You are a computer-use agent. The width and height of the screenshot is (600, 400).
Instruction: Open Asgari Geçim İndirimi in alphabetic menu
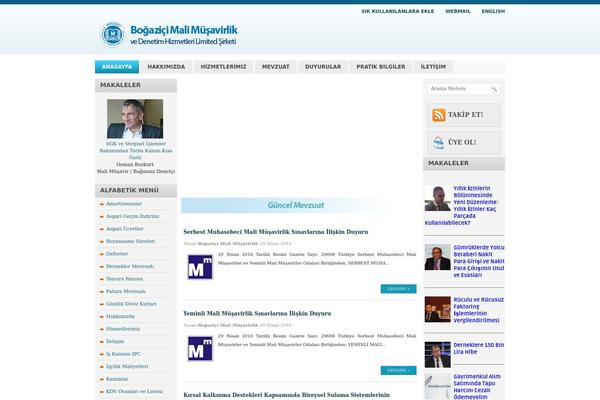point(132,216)
